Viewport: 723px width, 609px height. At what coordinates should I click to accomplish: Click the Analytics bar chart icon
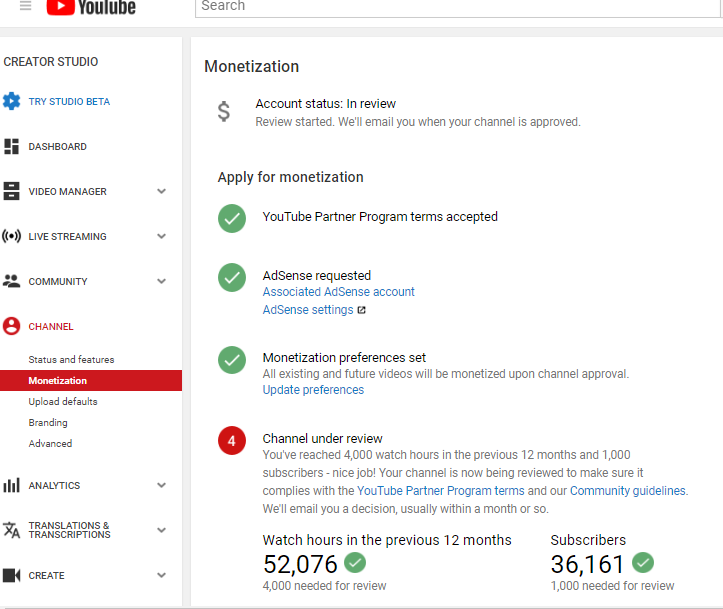tap(12, 485)
